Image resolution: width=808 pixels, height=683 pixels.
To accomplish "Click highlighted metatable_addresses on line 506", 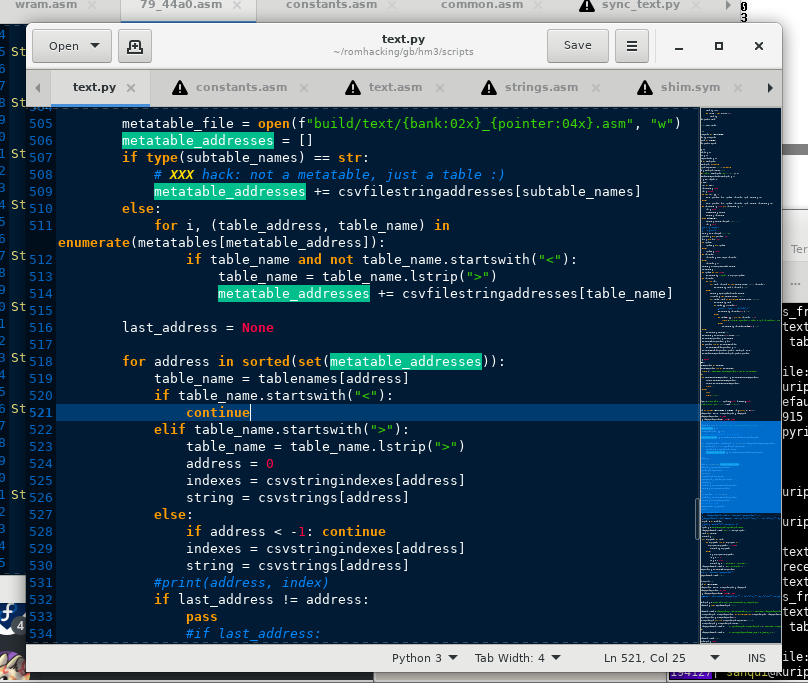I will click(x=198, y=140).
